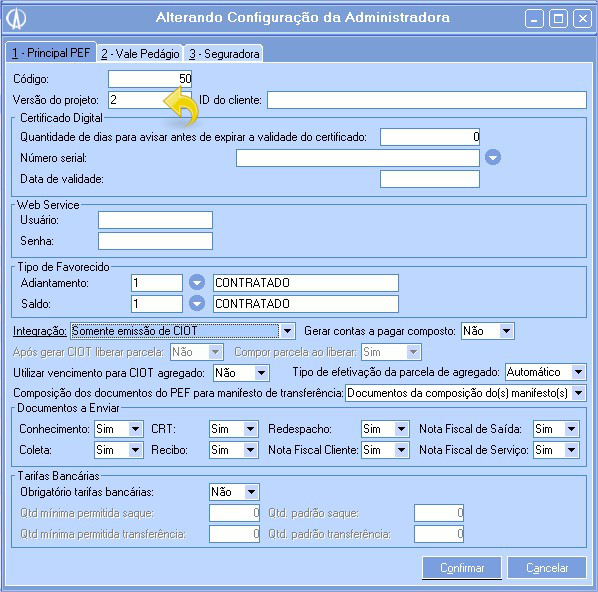This screenshot has width=598, height=592.
Task: Expand the Conhecimento dropdown
Action: (135, 429)
